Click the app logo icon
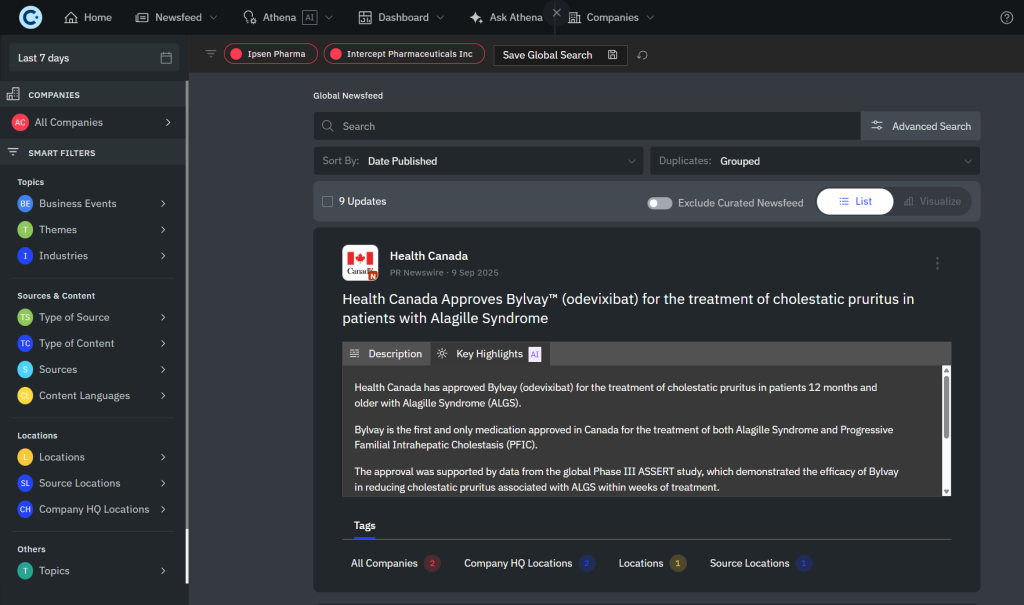1024x605 pixels. [30, 17]
